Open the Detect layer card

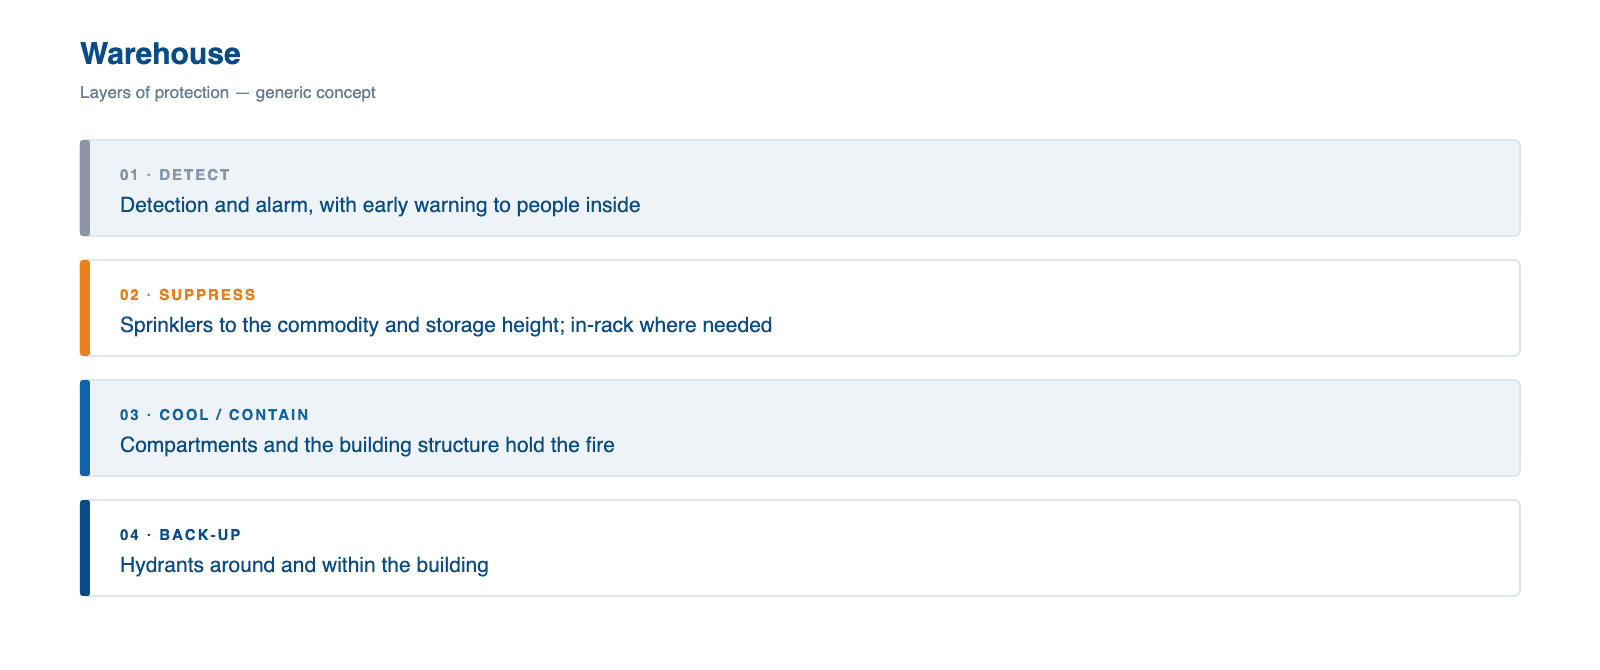[x=800, y=188]
